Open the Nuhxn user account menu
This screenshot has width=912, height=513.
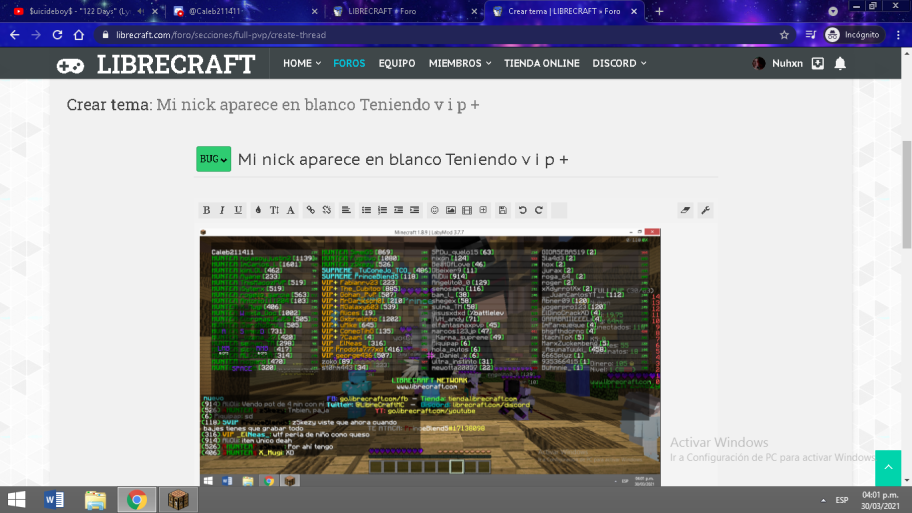point(777,63)
